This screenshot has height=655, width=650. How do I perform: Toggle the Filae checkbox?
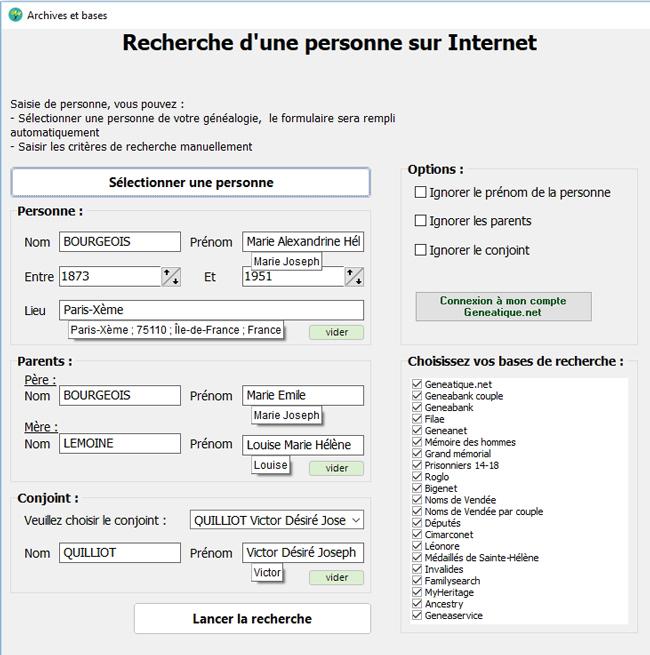click(417, 419)
